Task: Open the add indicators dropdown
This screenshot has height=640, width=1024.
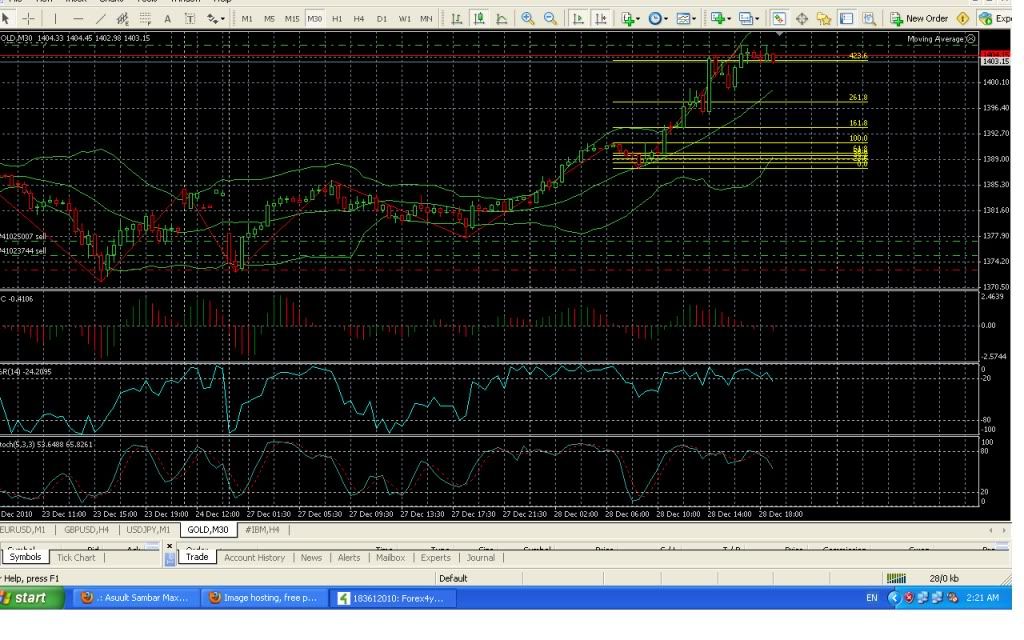Action: click(630, 18)
